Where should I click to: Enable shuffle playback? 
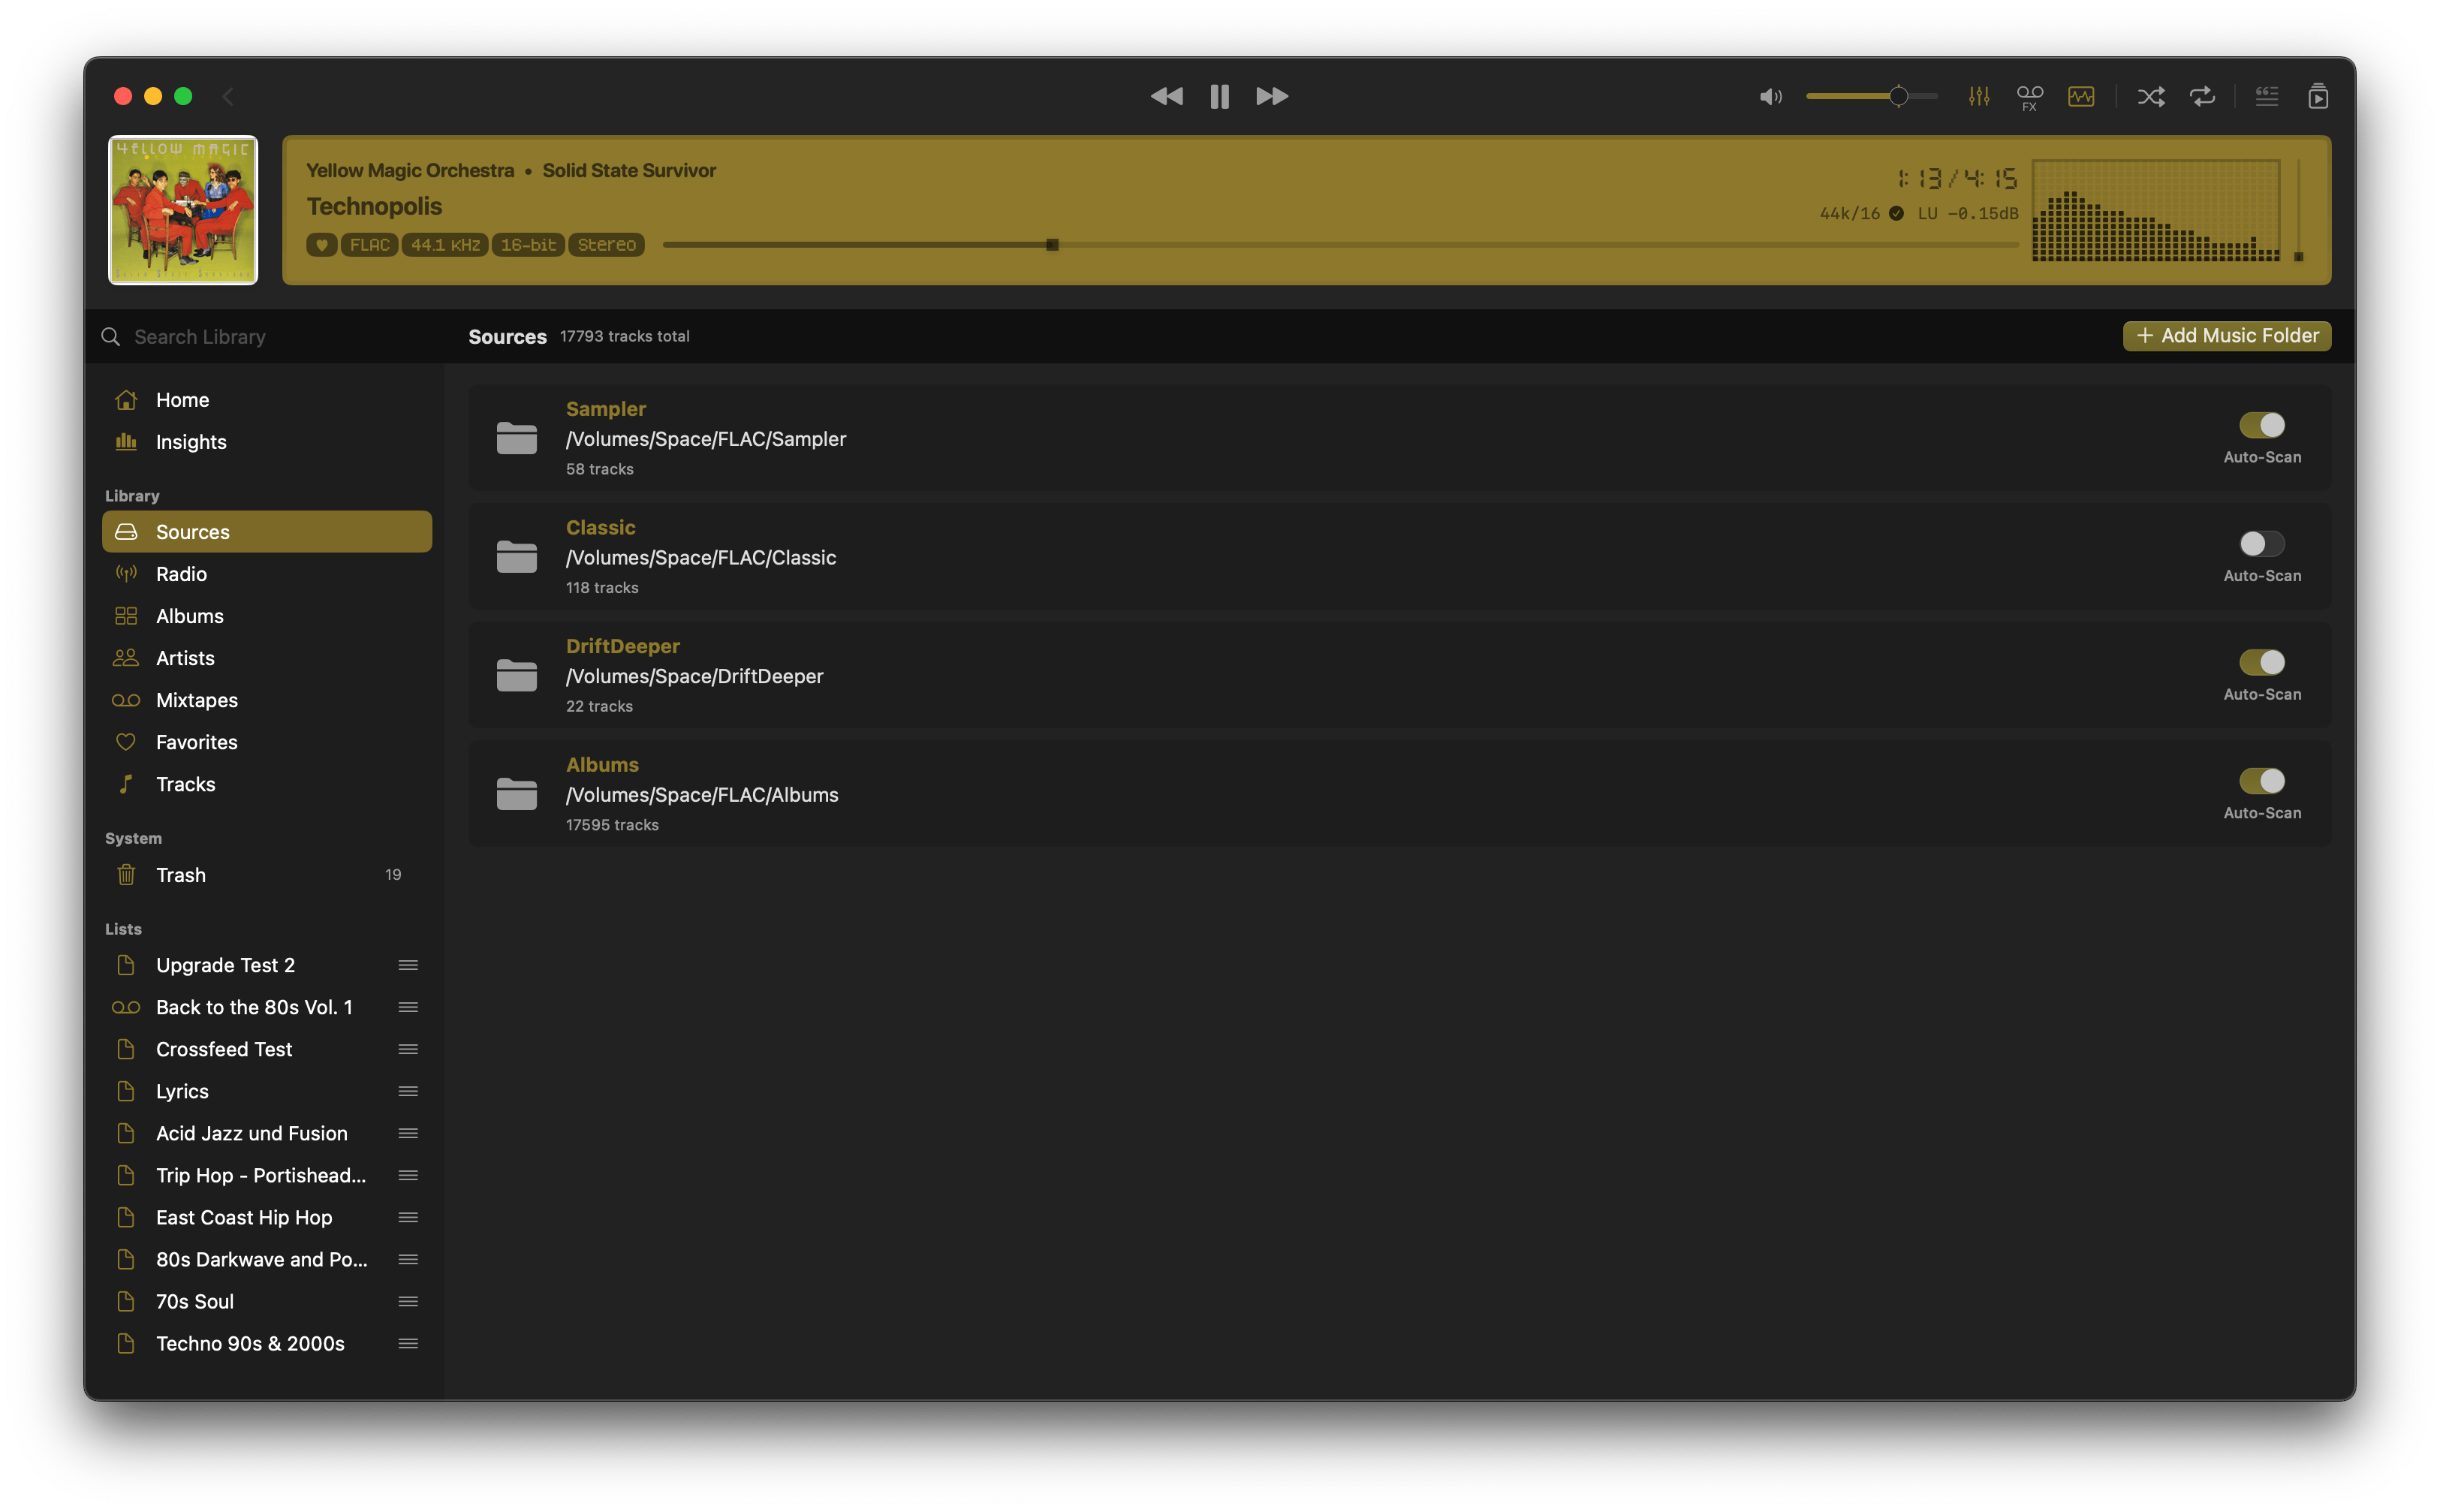click(2151, 96)
